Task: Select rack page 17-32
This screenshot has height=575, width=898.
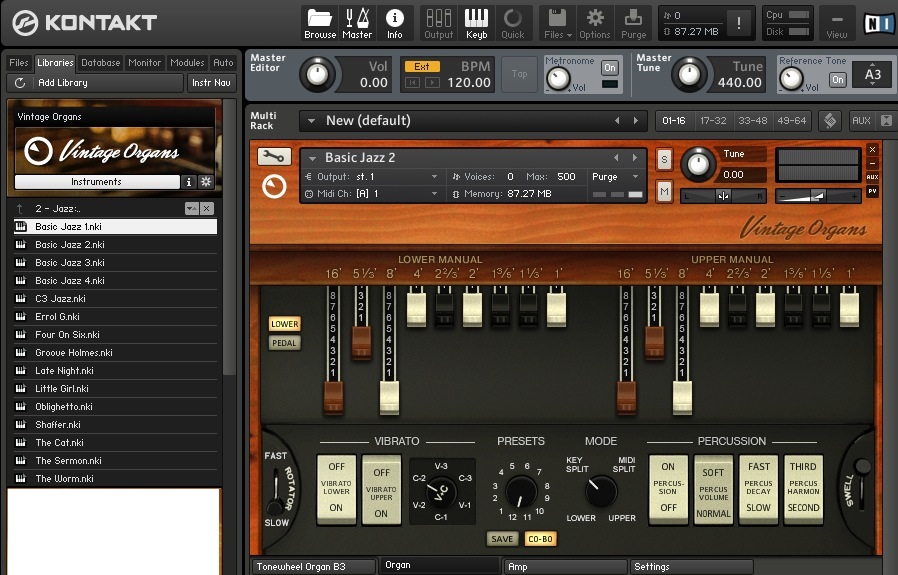Action: coord(713,121)
